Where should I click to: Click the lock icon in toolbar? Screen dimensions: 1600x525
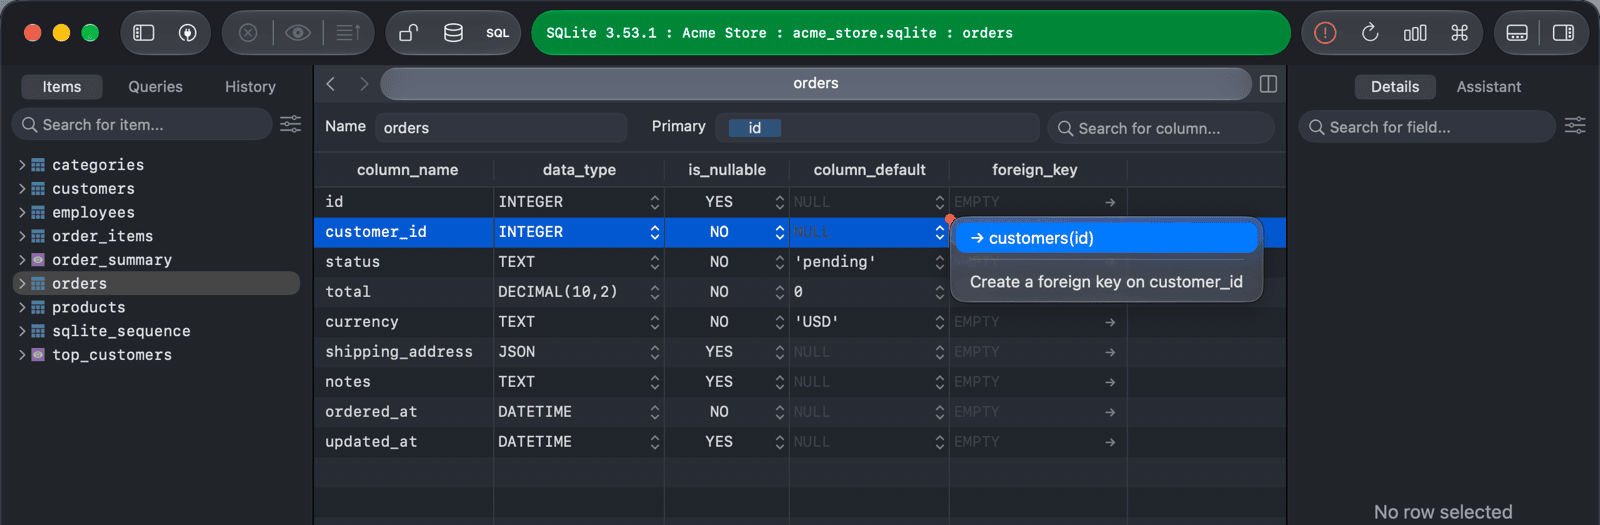point(408,33)
